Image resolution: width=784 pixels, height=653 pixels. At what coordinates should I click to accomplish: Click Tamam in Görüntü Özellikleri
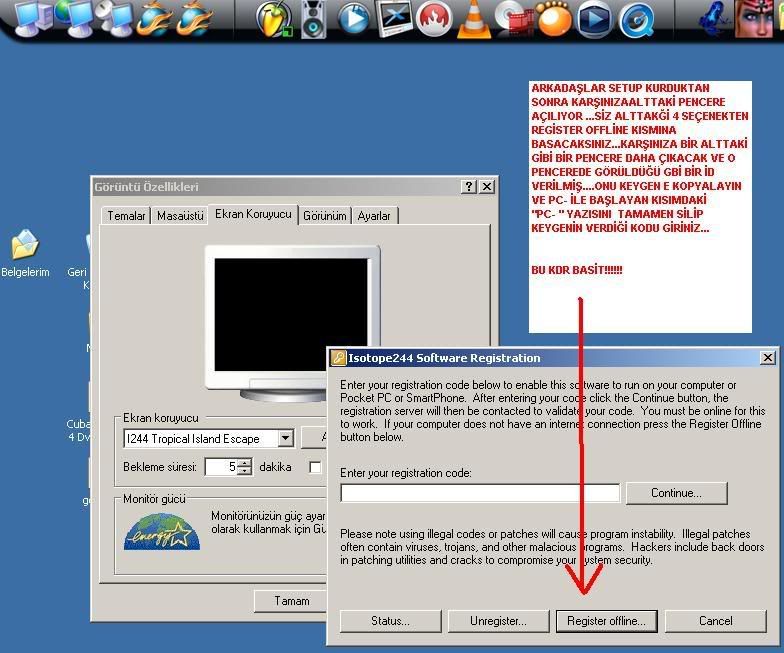click(291, 600)
